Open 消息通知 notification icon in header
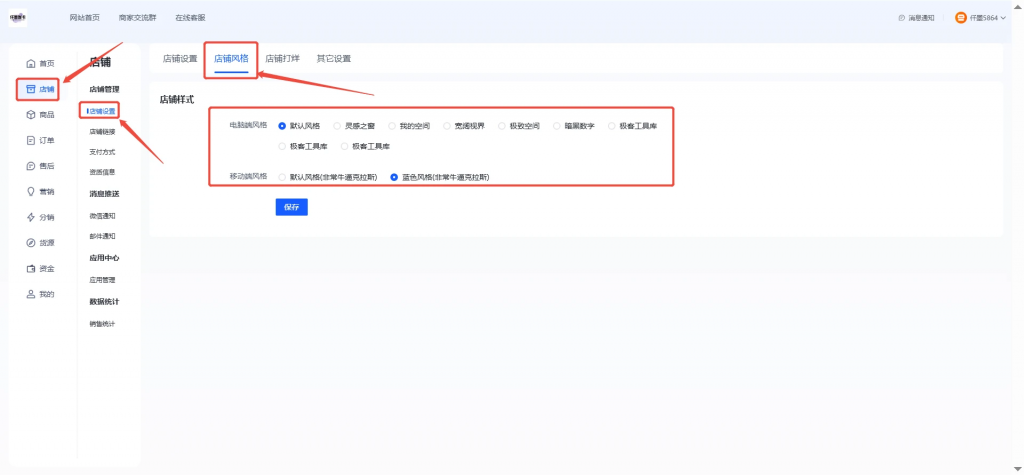Screen dimensions: 1024x475 pyautogui.click(x=902, y=18)
